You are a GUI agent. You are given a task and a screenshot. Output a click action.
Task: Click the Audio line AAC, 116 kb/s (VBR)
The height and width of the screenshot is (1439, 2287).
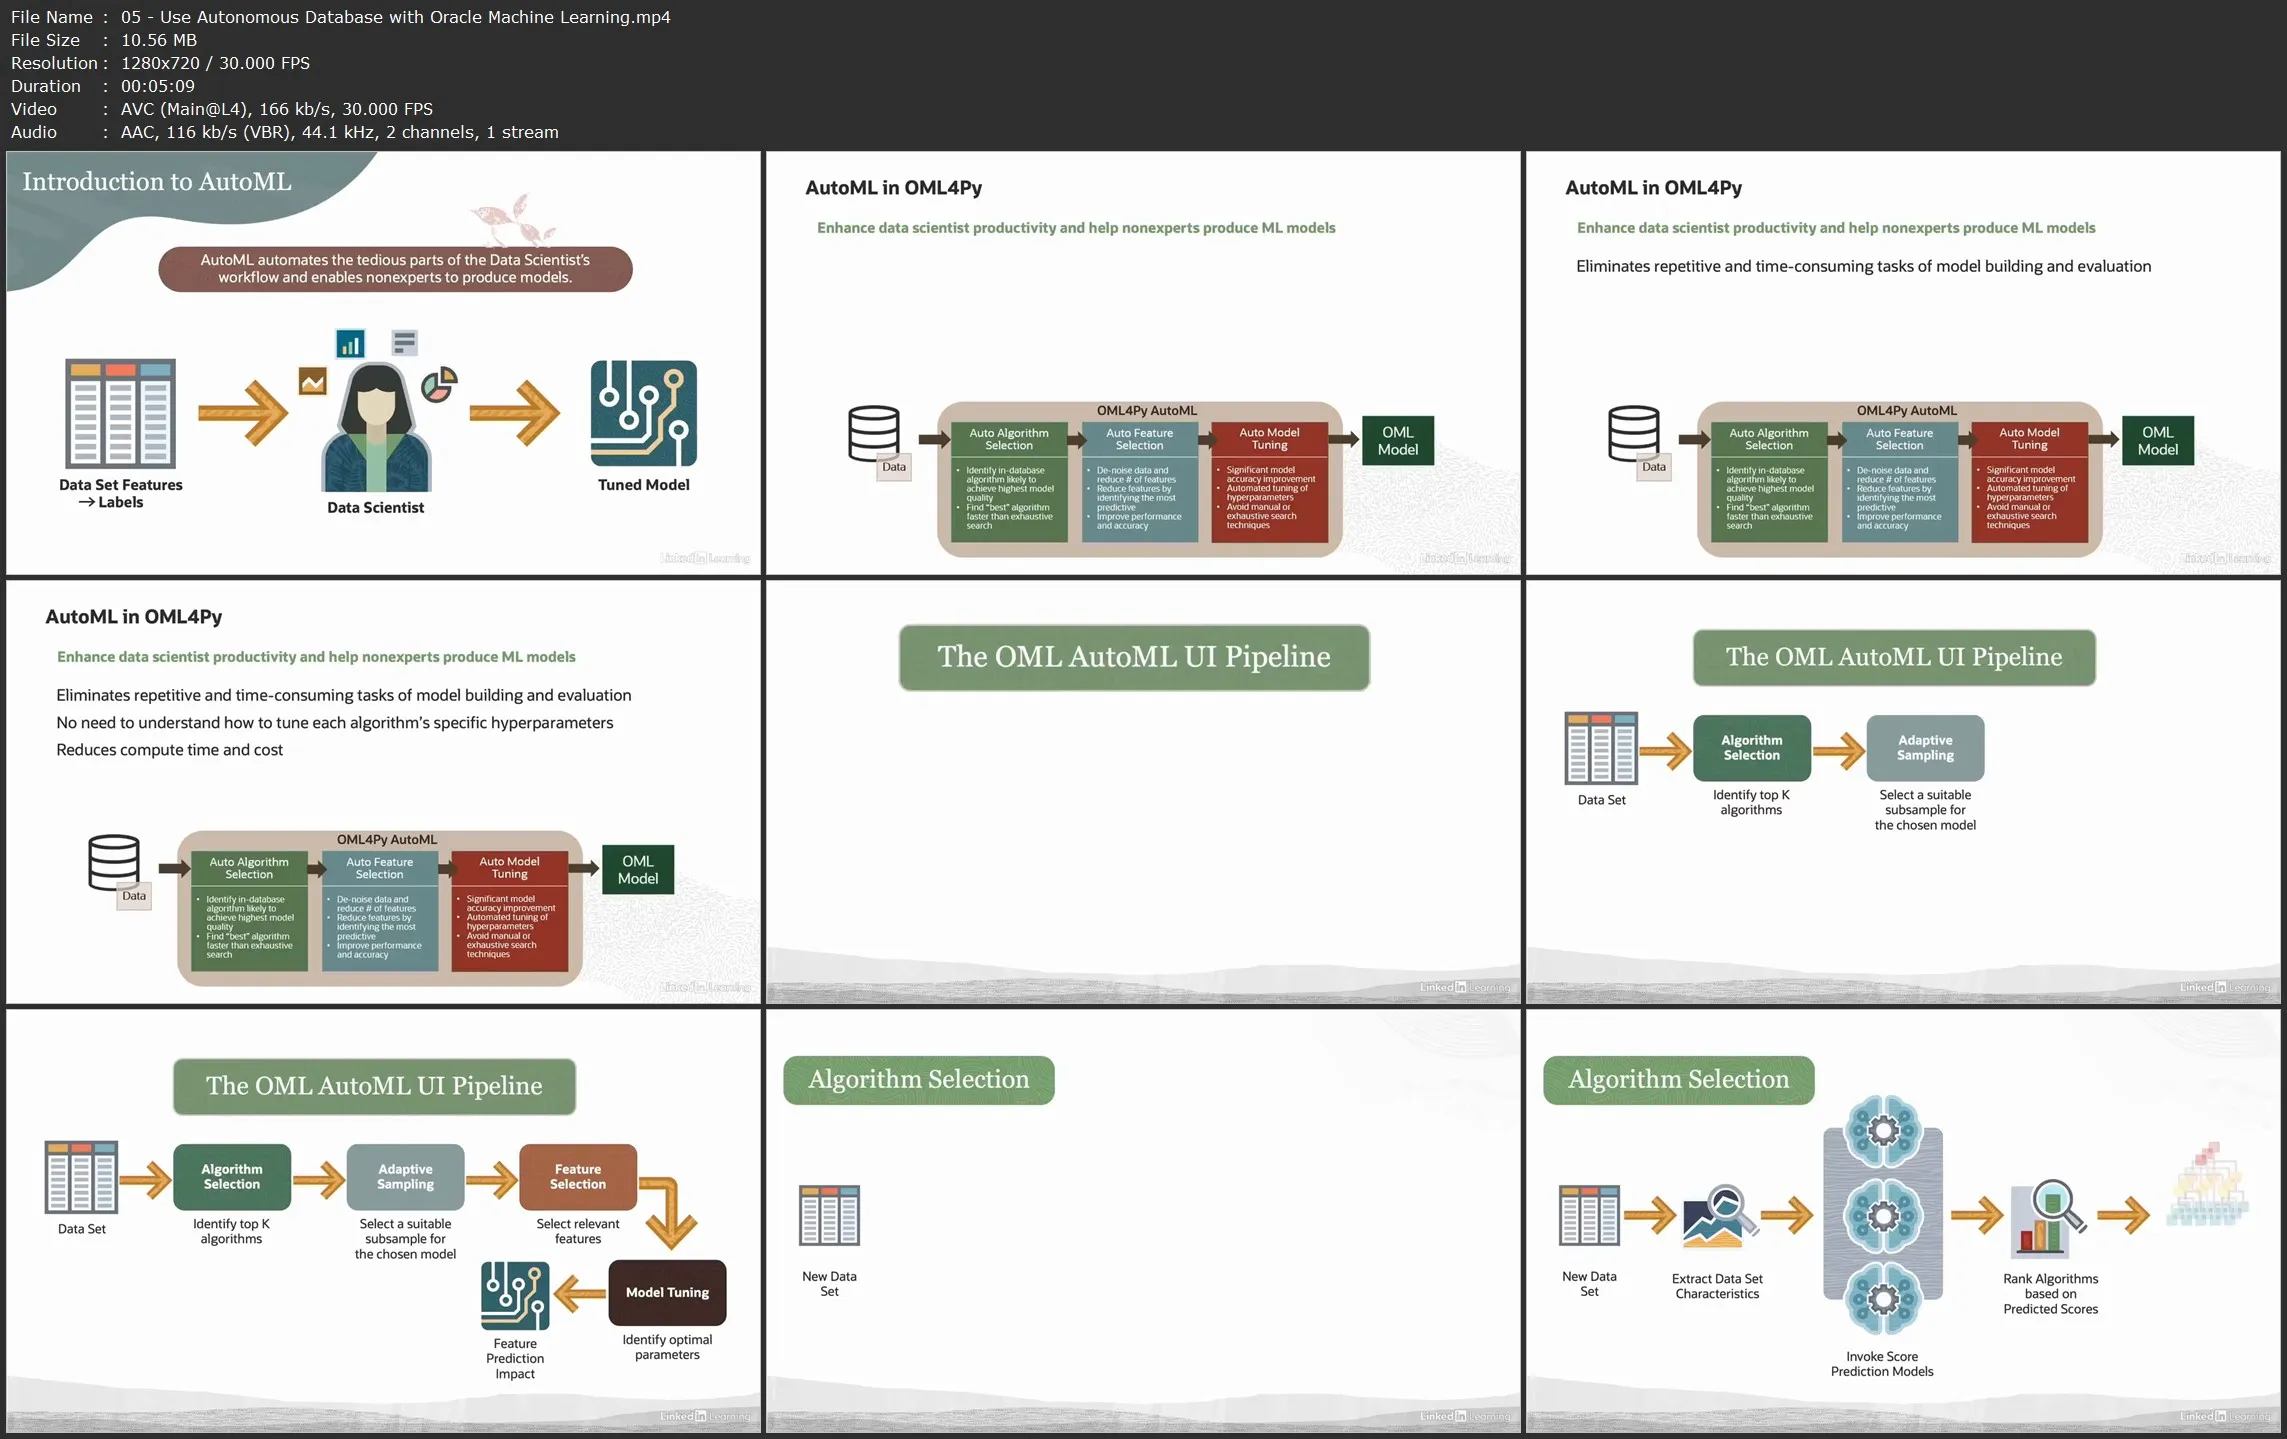click(x=340, y=132)
